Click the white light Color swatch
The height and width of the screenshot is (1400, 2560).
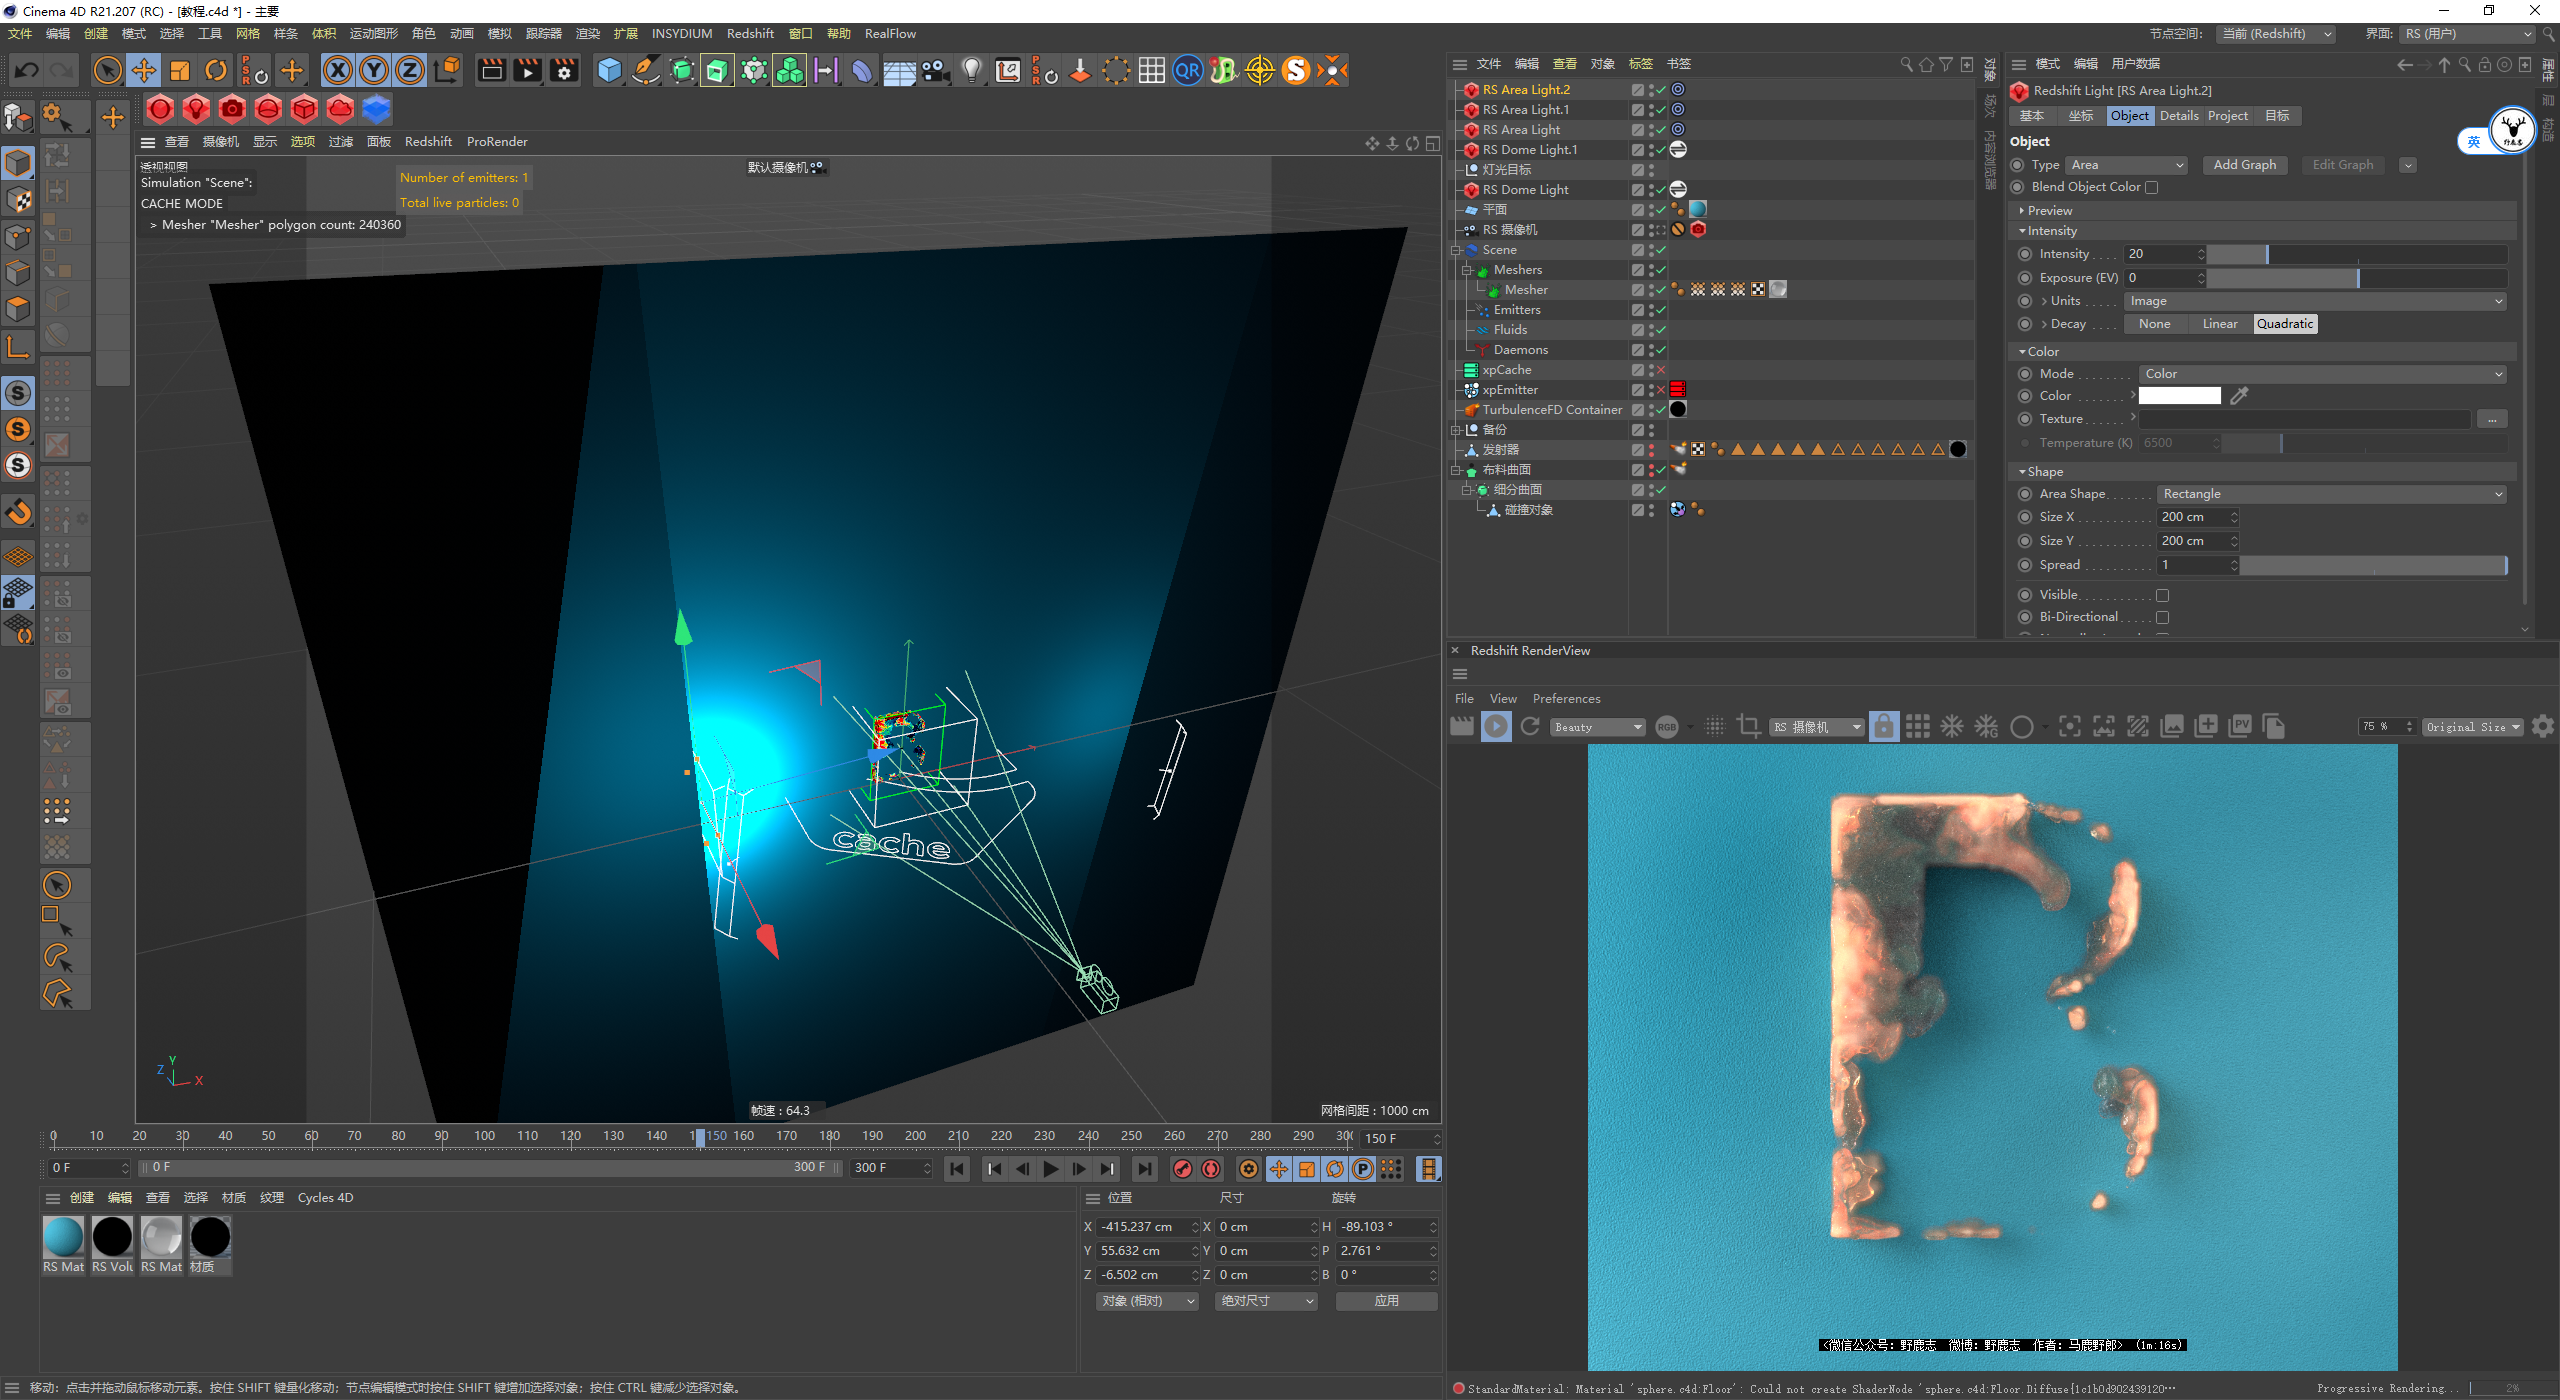2179,396
